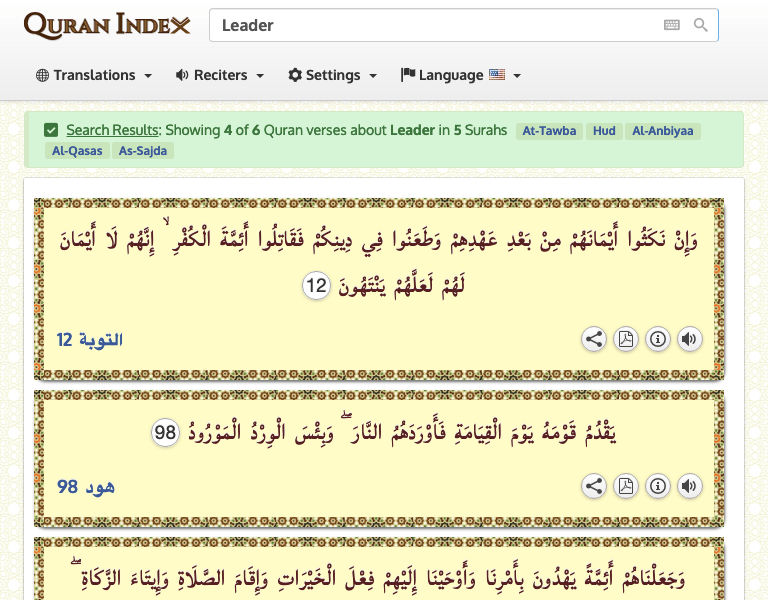Open the Settings dropdown
The image size is (768, 600).
(332, 75)
